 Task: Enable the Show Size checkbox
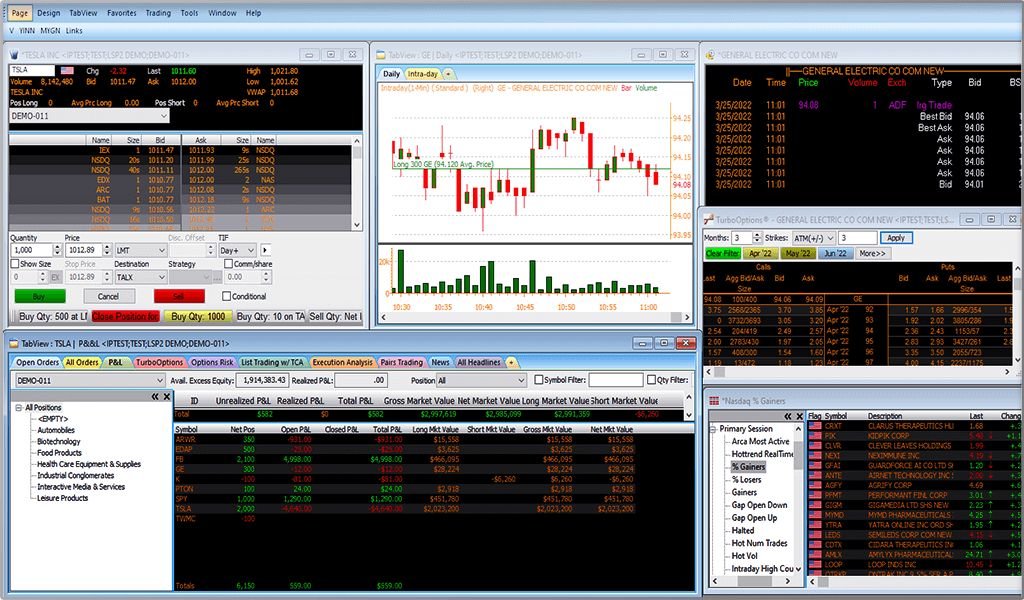[x=15, y=263]
